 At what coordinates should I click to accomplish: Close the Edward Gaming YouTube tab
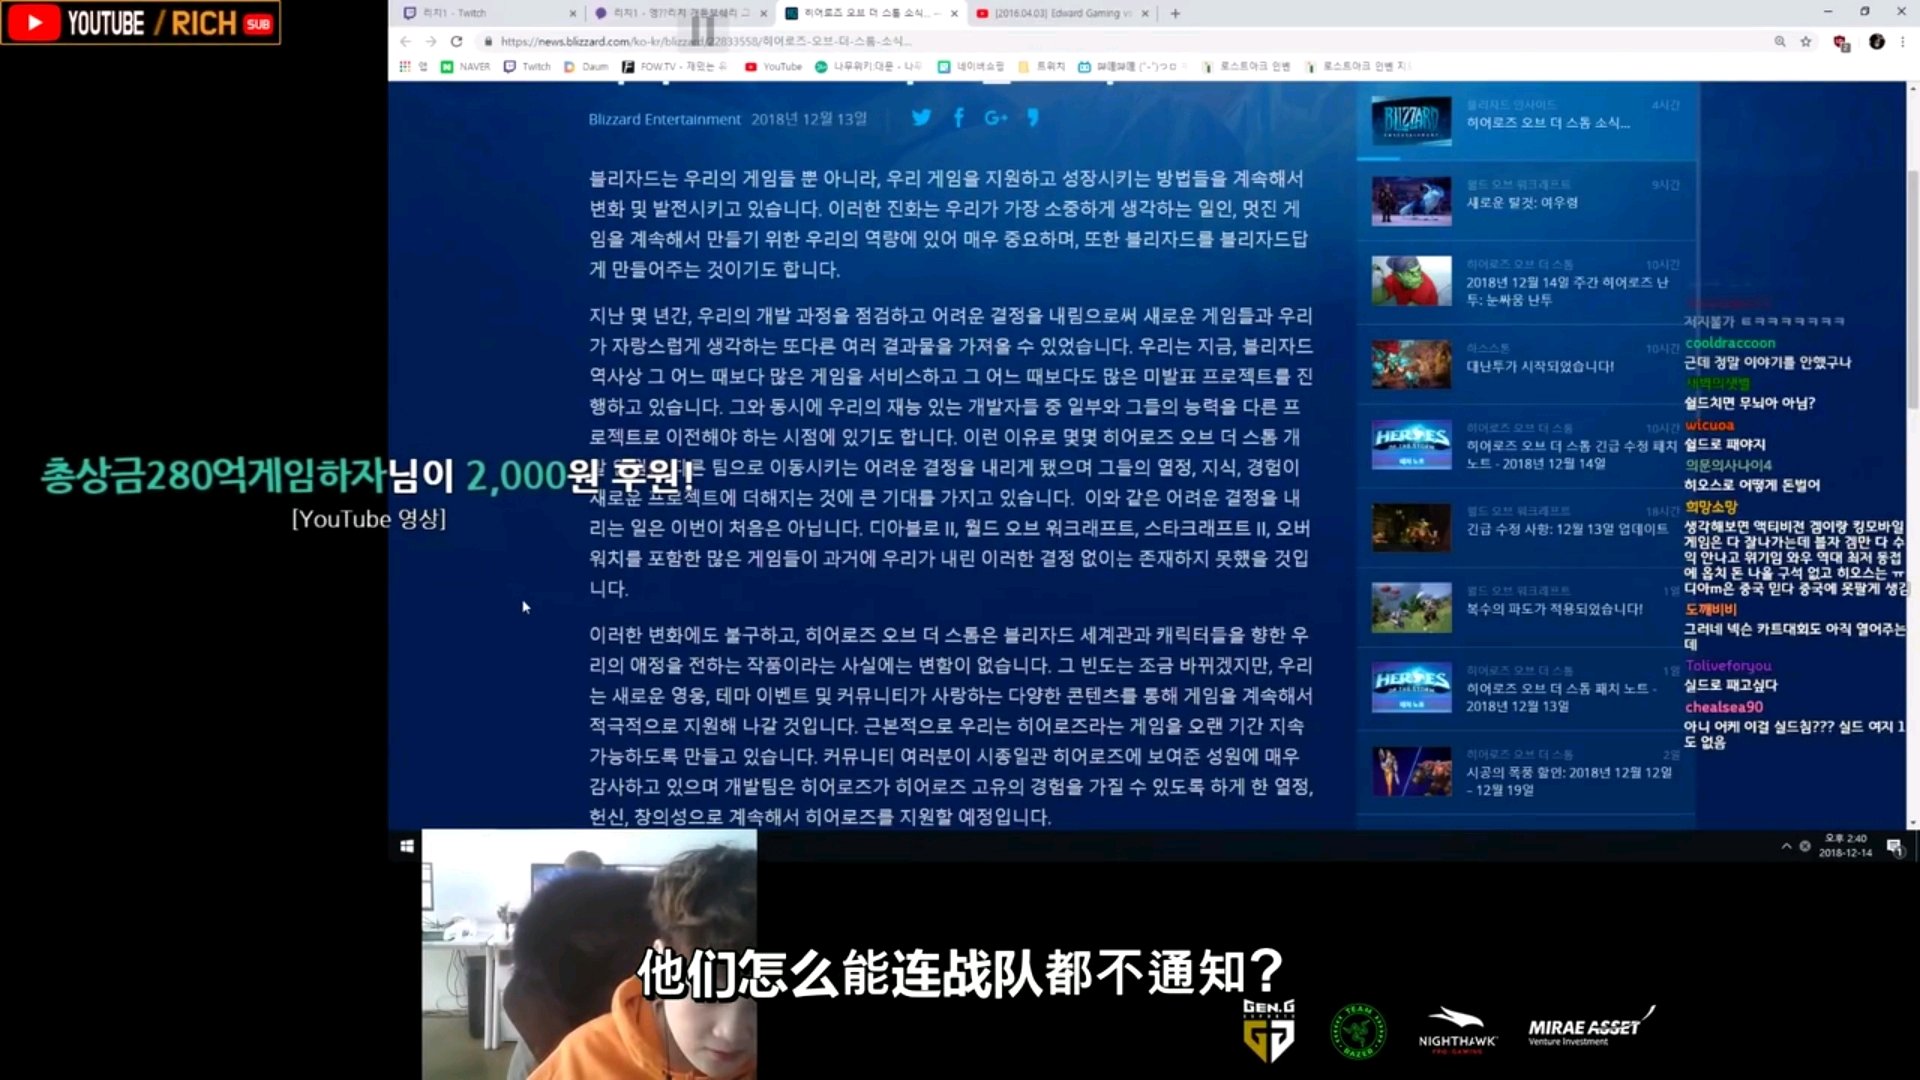1145,13
